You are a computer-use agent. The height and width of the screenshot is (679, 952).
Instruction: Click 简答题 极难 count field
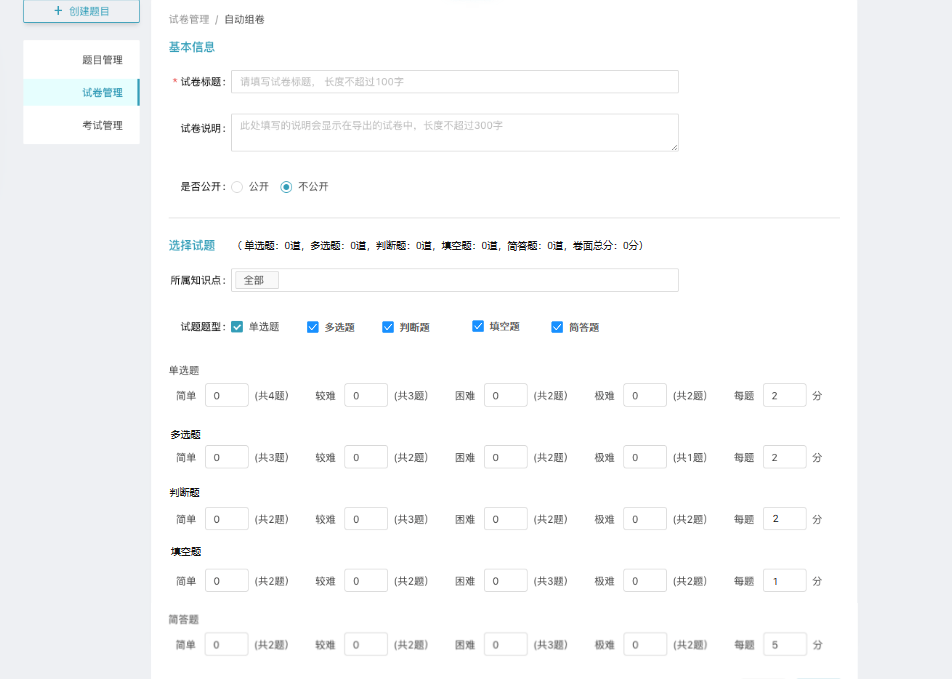click(645, 644)
